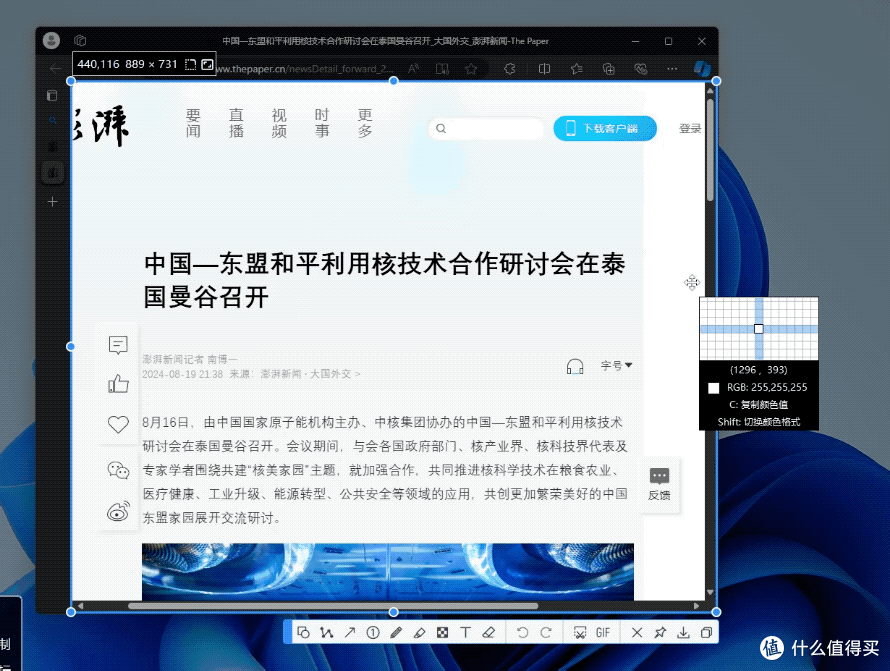Select the polyline drawing tool
This screenshot has height=671, width=890.
click(326, 632)
